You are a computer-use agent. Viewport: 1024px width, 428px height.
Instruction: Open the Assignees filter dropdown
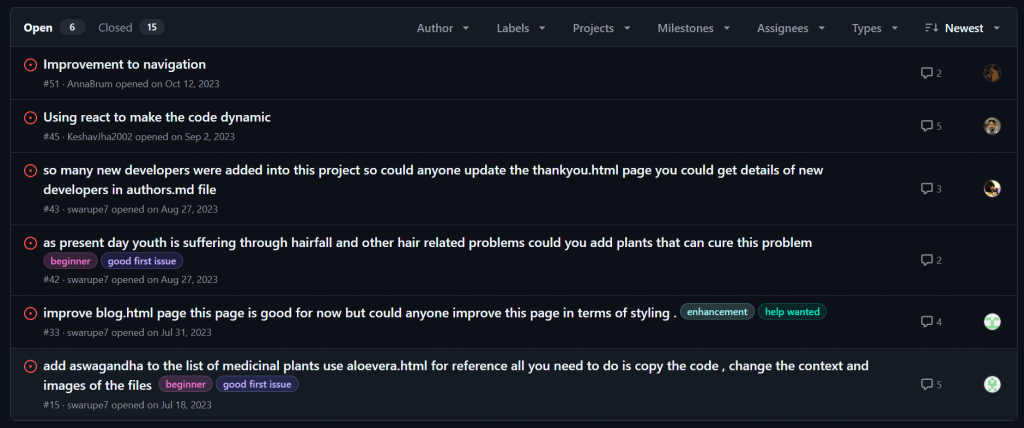(791, 28)
